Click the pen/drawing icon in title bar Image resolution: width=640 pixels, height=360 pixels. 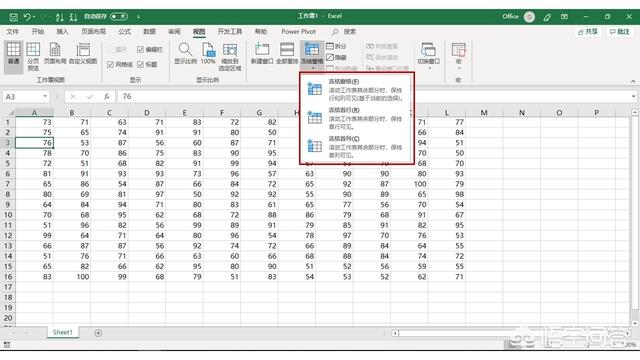[547, 17]
